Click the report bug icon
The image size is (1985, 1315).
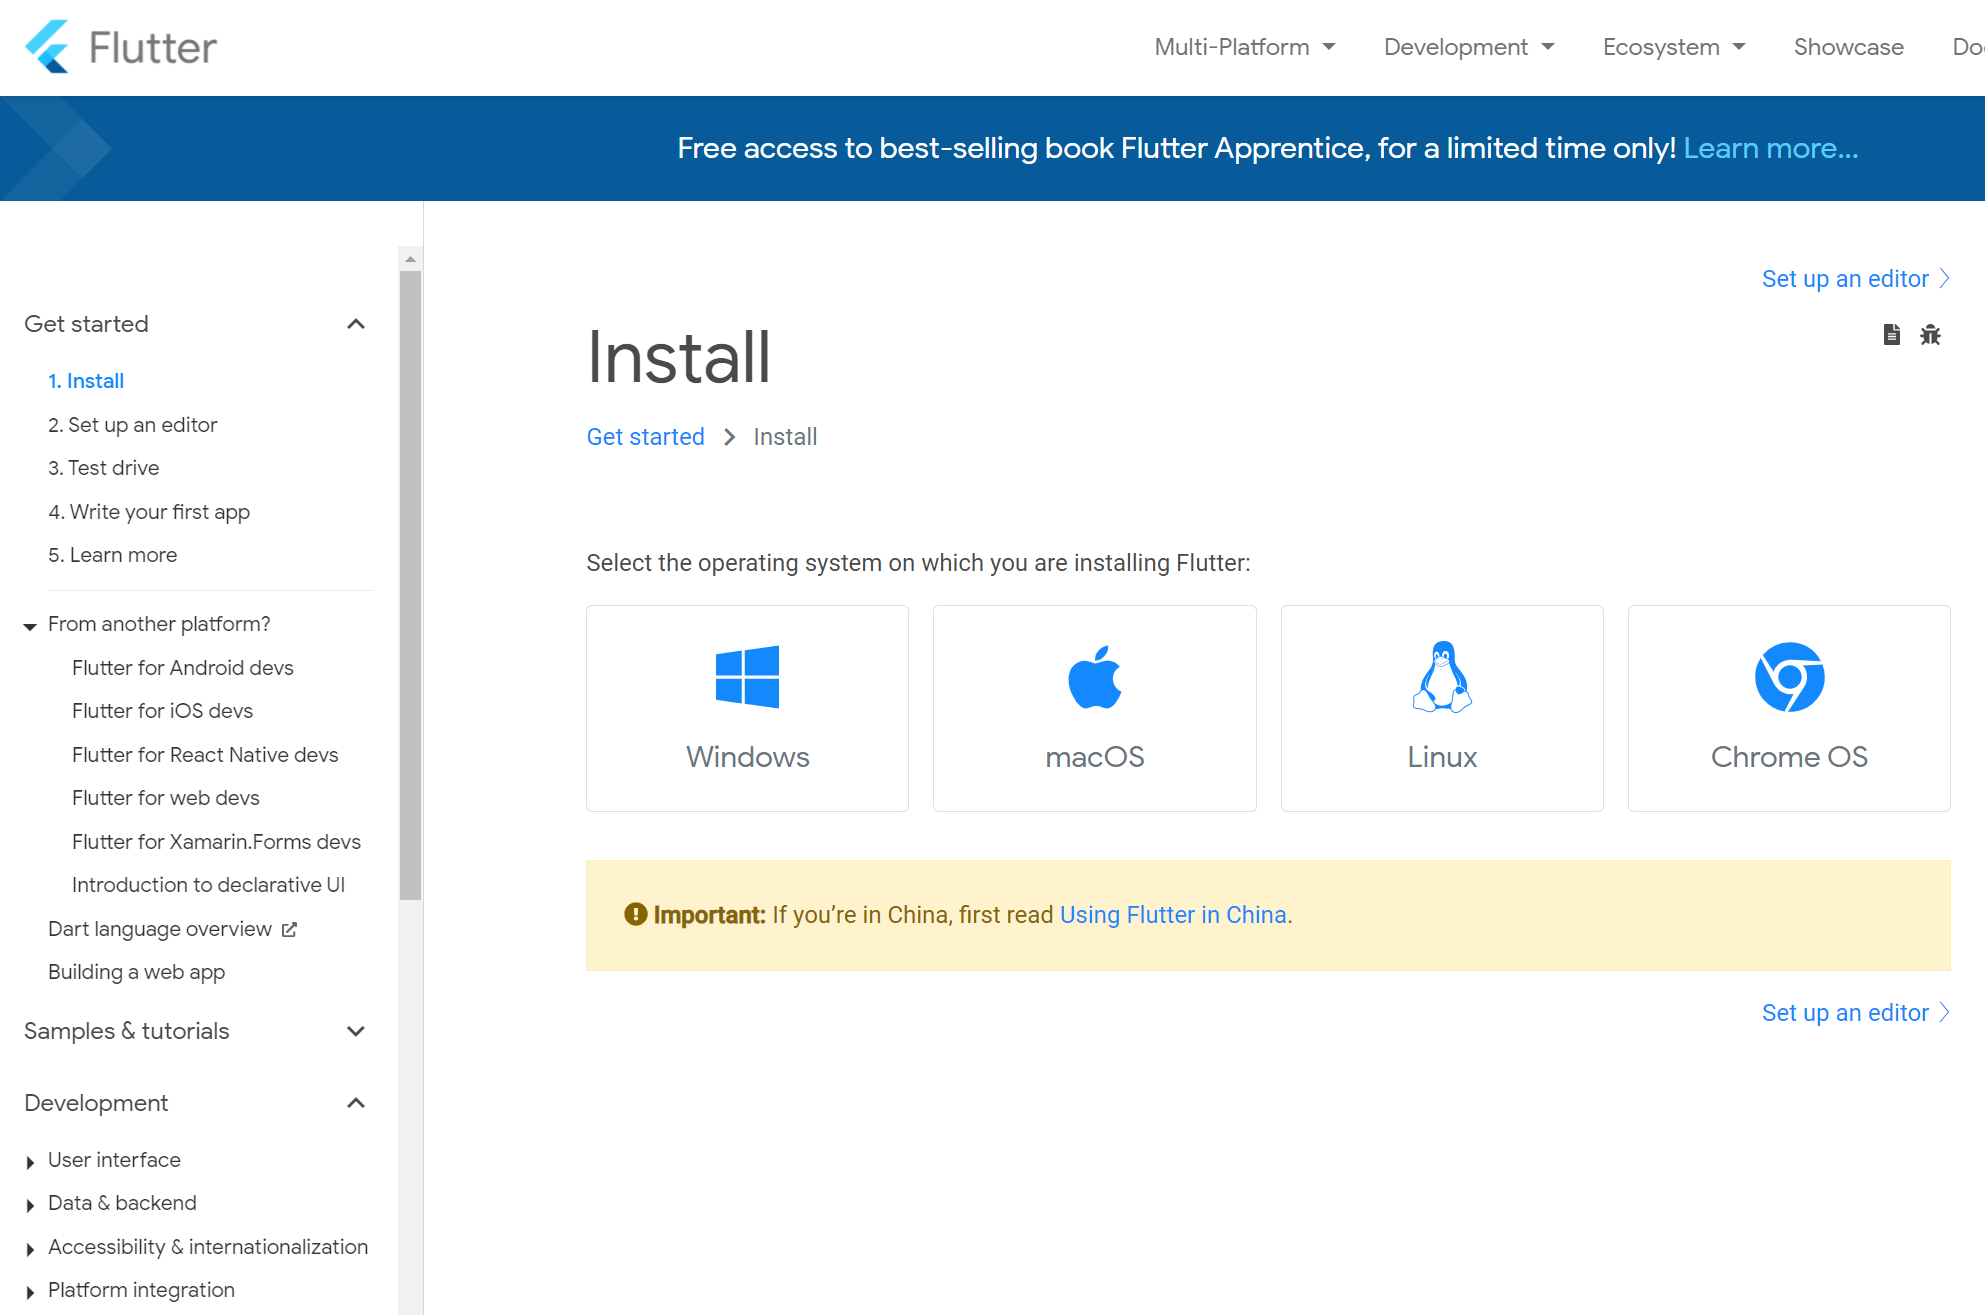click(x=1930, y=335)
